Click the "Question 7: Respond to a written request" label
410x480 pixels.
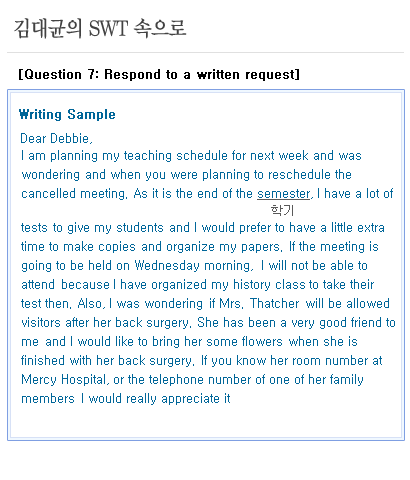coord(159,74)
